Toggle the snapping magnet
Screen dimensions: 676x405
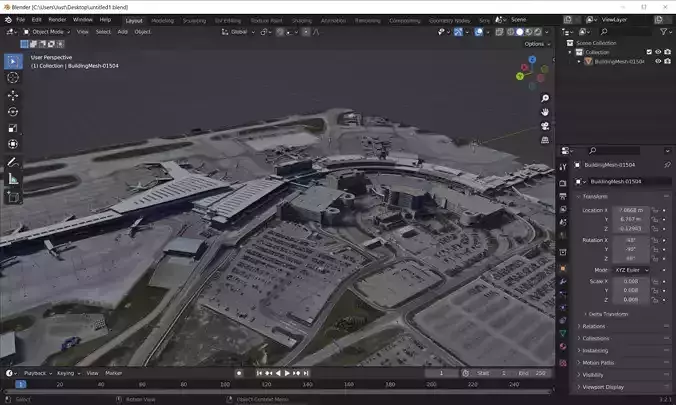tap(280, 32)
